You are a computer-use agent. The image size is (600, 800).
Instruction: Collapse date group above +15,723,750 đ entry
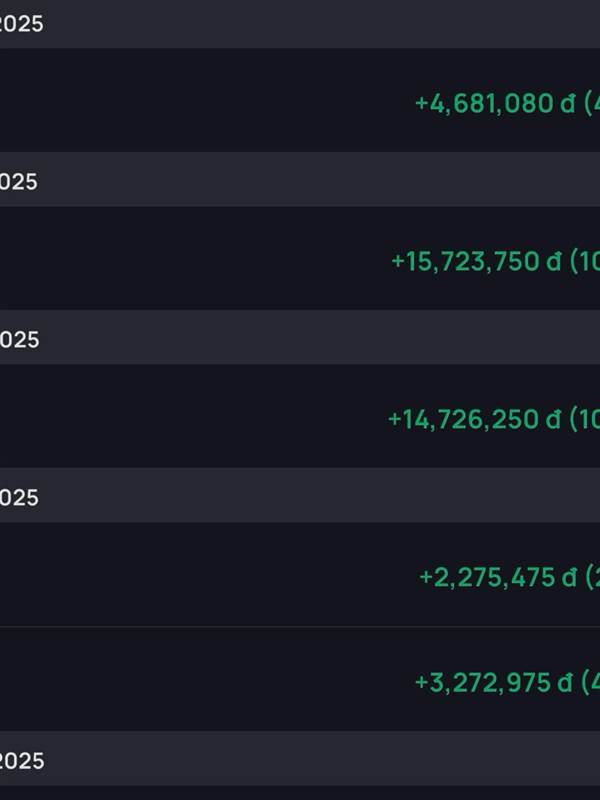(20, 181)
